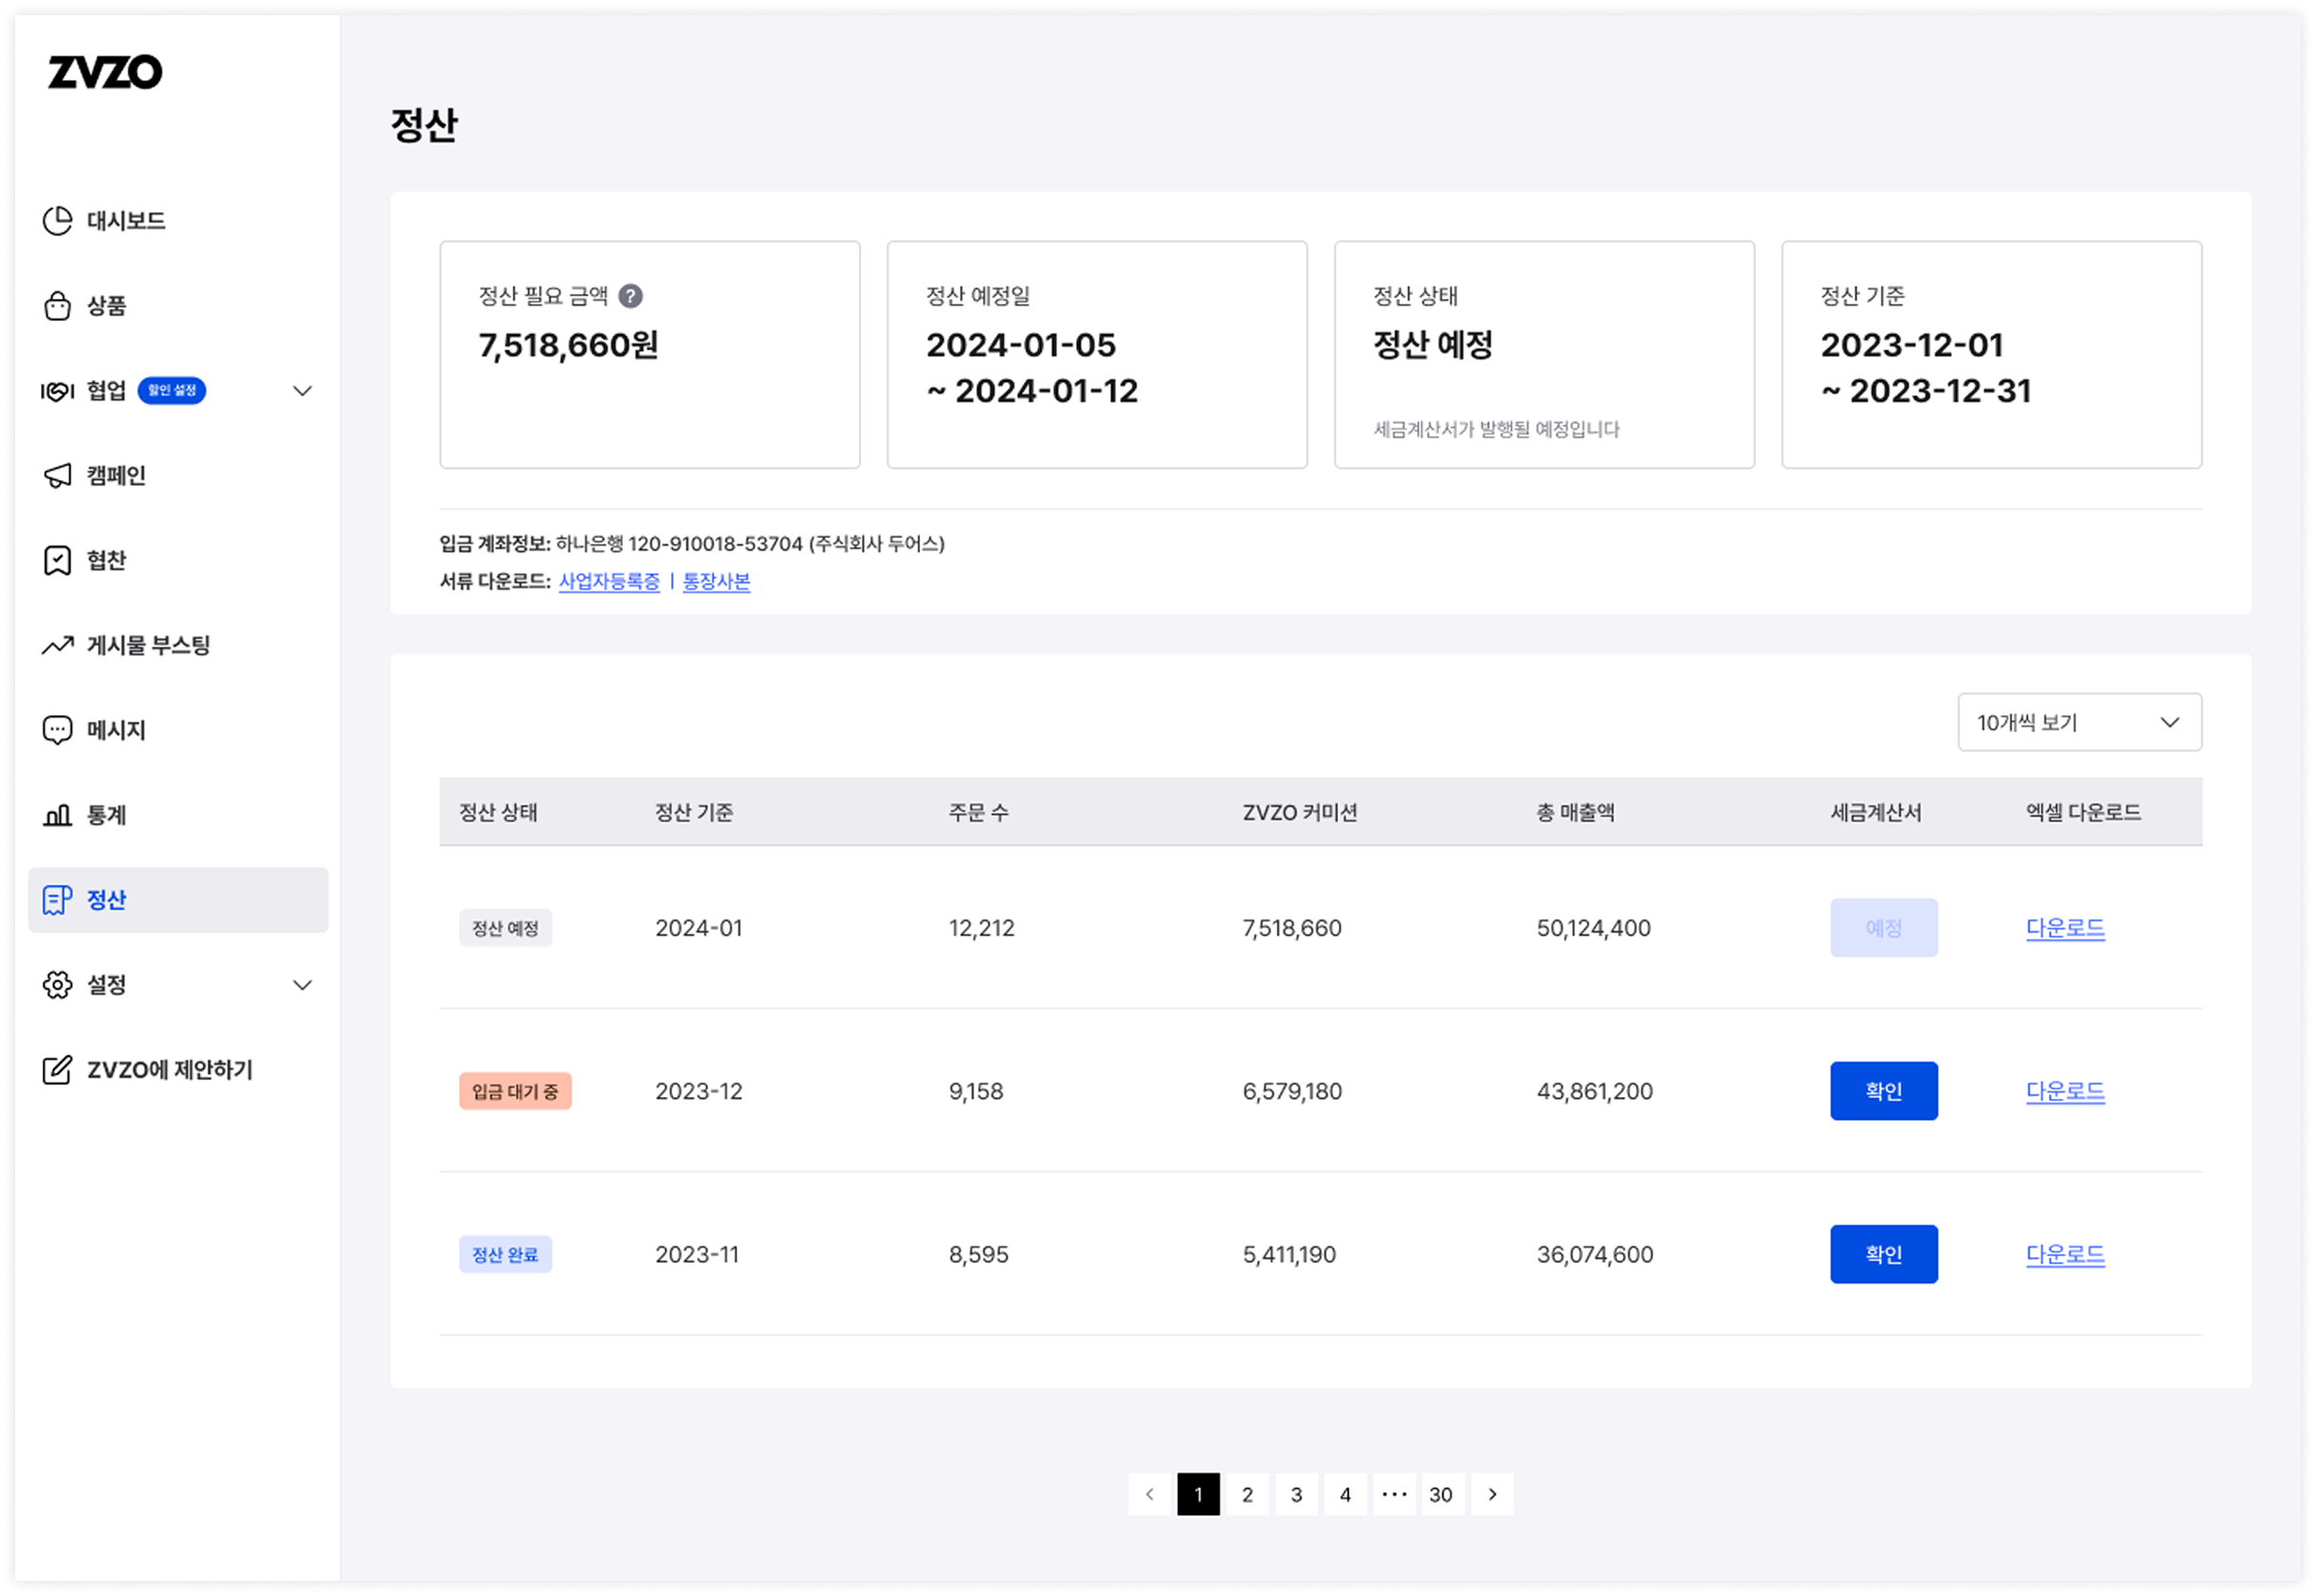Go to the ZVZO에 제안하기 menu
2316x1596 pixels.
pyautogui.click(x=169, y=1070)
